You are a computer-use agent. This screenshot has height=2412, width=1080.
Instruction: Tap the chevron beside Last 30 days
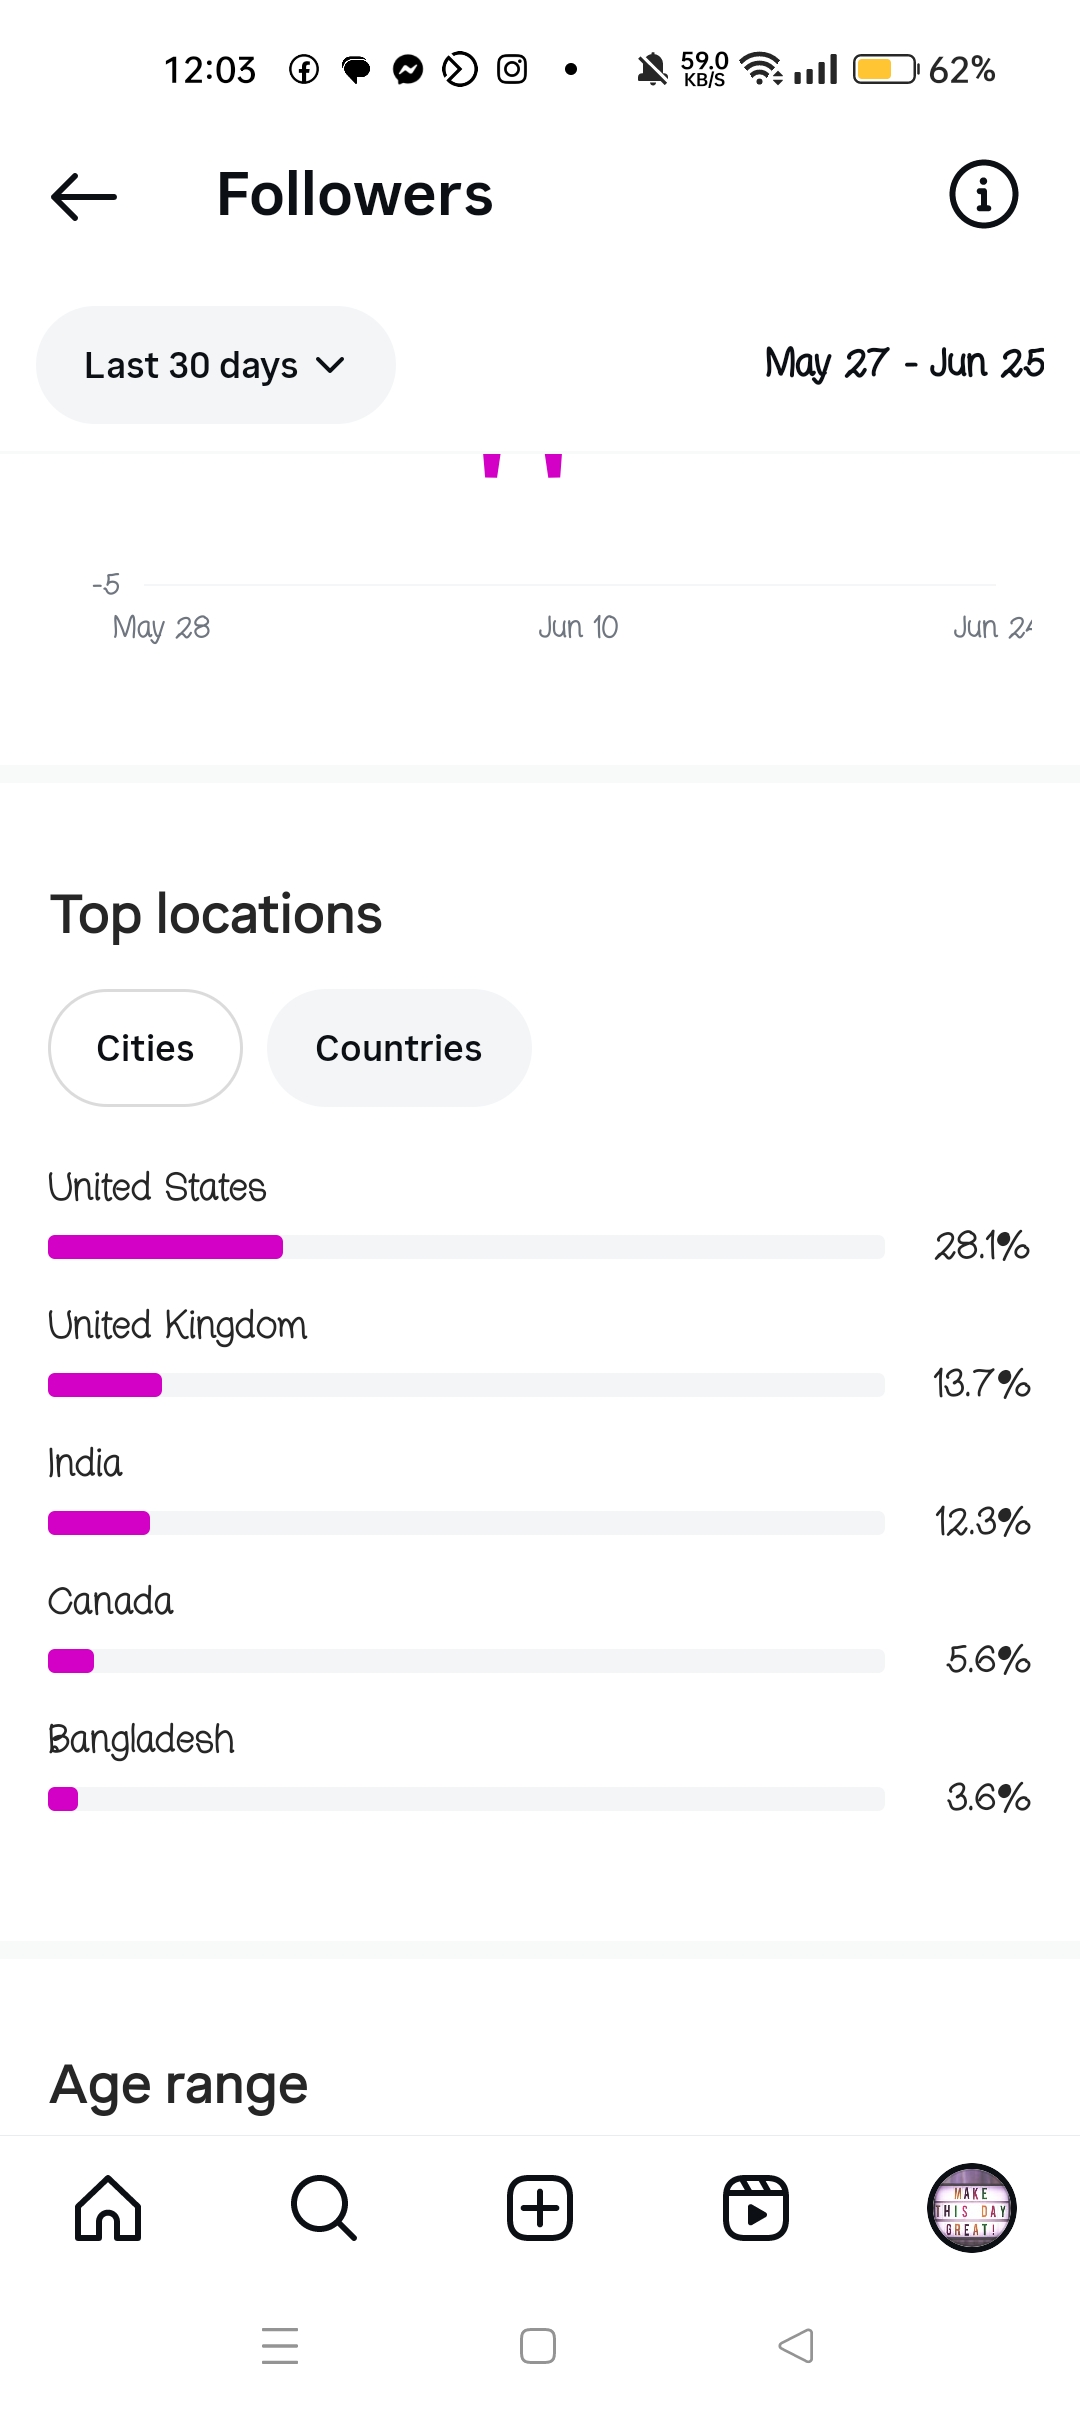pyautogui.click(x=330, y=366)
